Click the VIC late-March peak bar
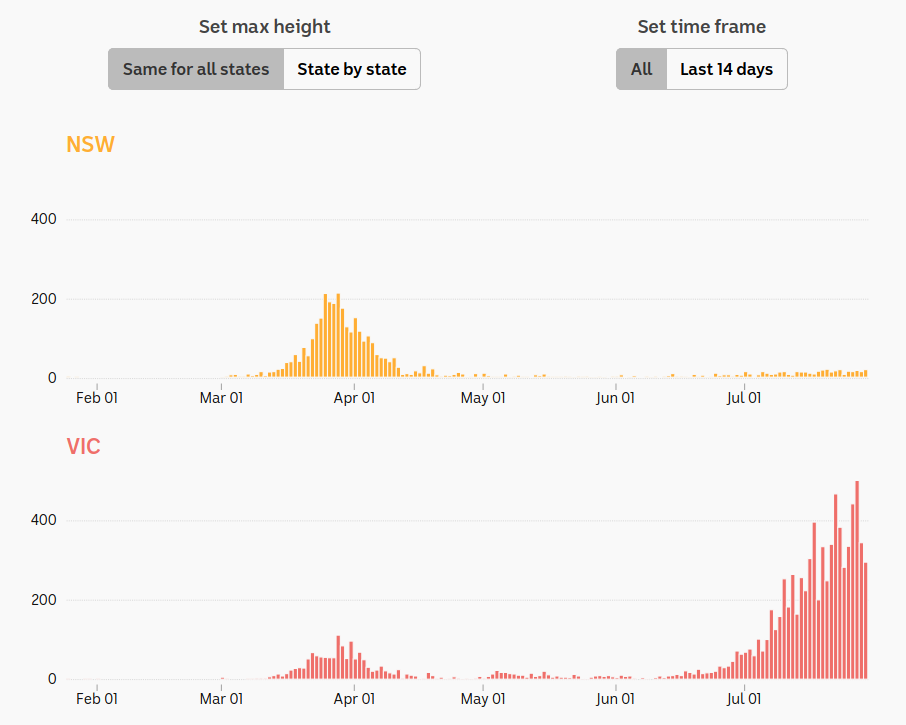Screen dimensions: 906x725 [x=338, y=657]
